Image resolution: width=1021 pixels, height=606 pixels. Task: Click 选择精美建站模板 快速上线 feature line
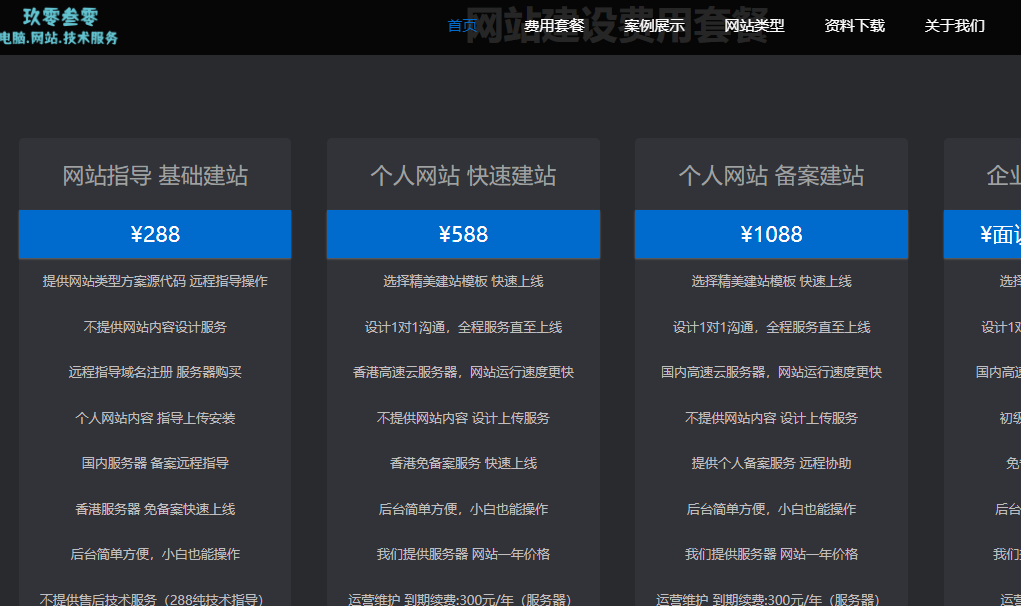[463, 281]
